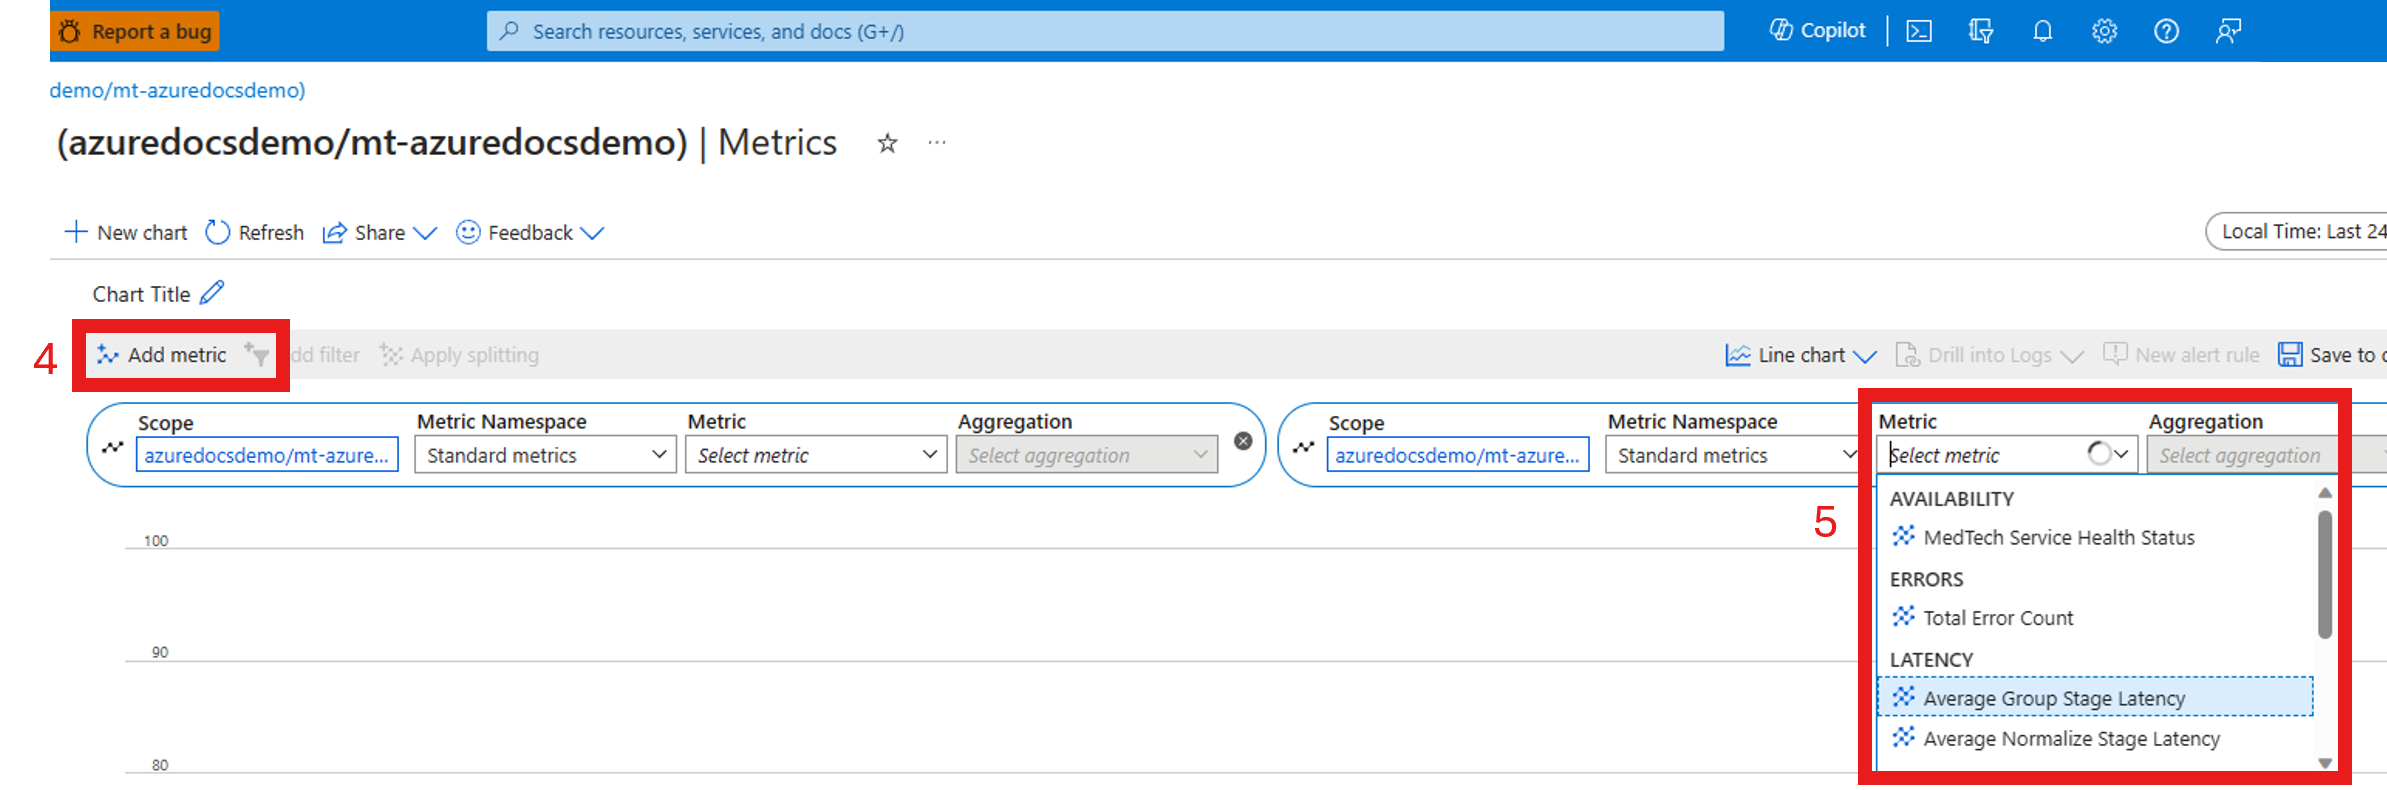Viewport: 2387px width, 790px height.
Task: Click the directories and subscriptions filter icon
Action: (1981, 31)
